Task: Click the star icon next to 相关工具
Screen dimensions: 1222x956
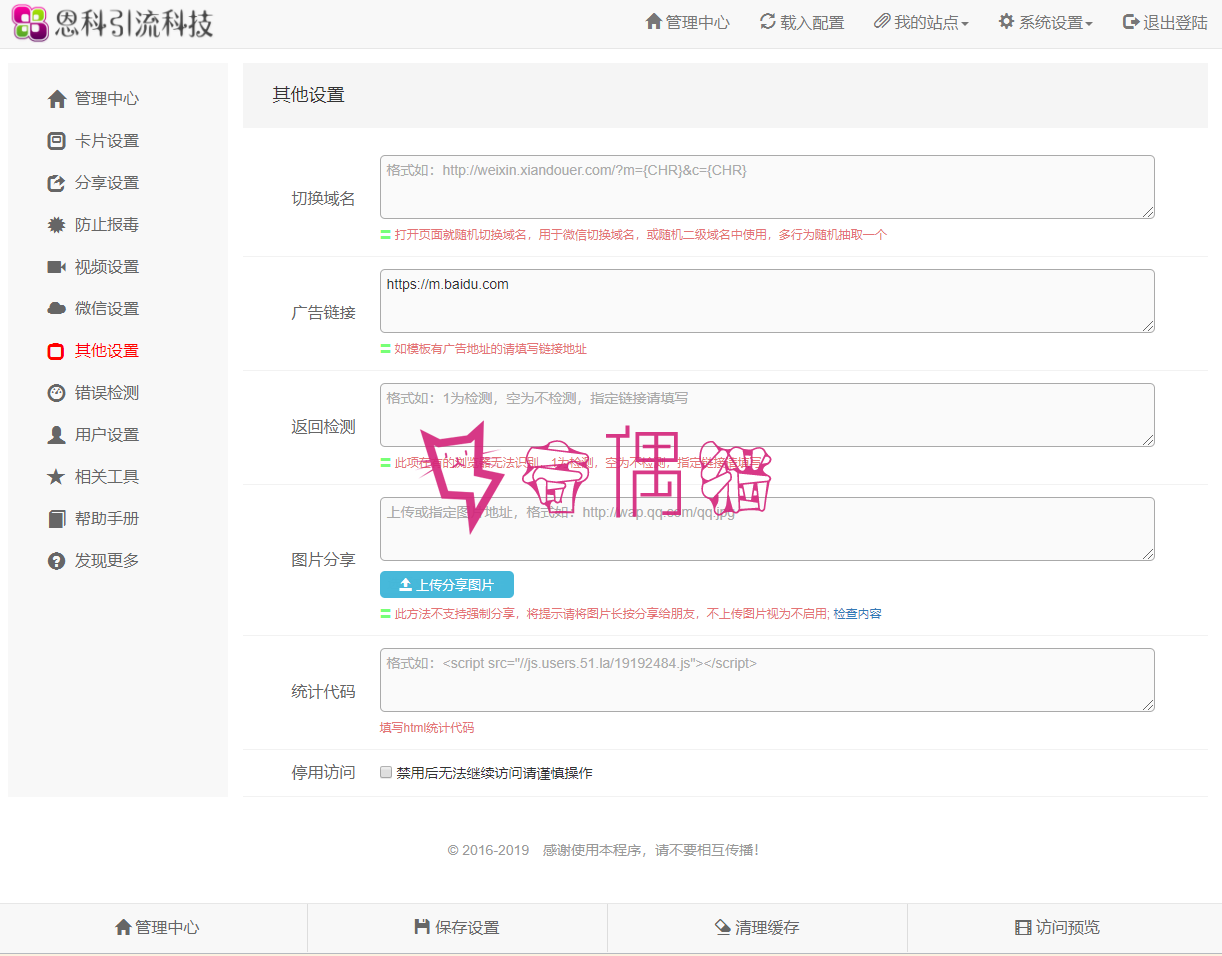Action: click(57, 477)
